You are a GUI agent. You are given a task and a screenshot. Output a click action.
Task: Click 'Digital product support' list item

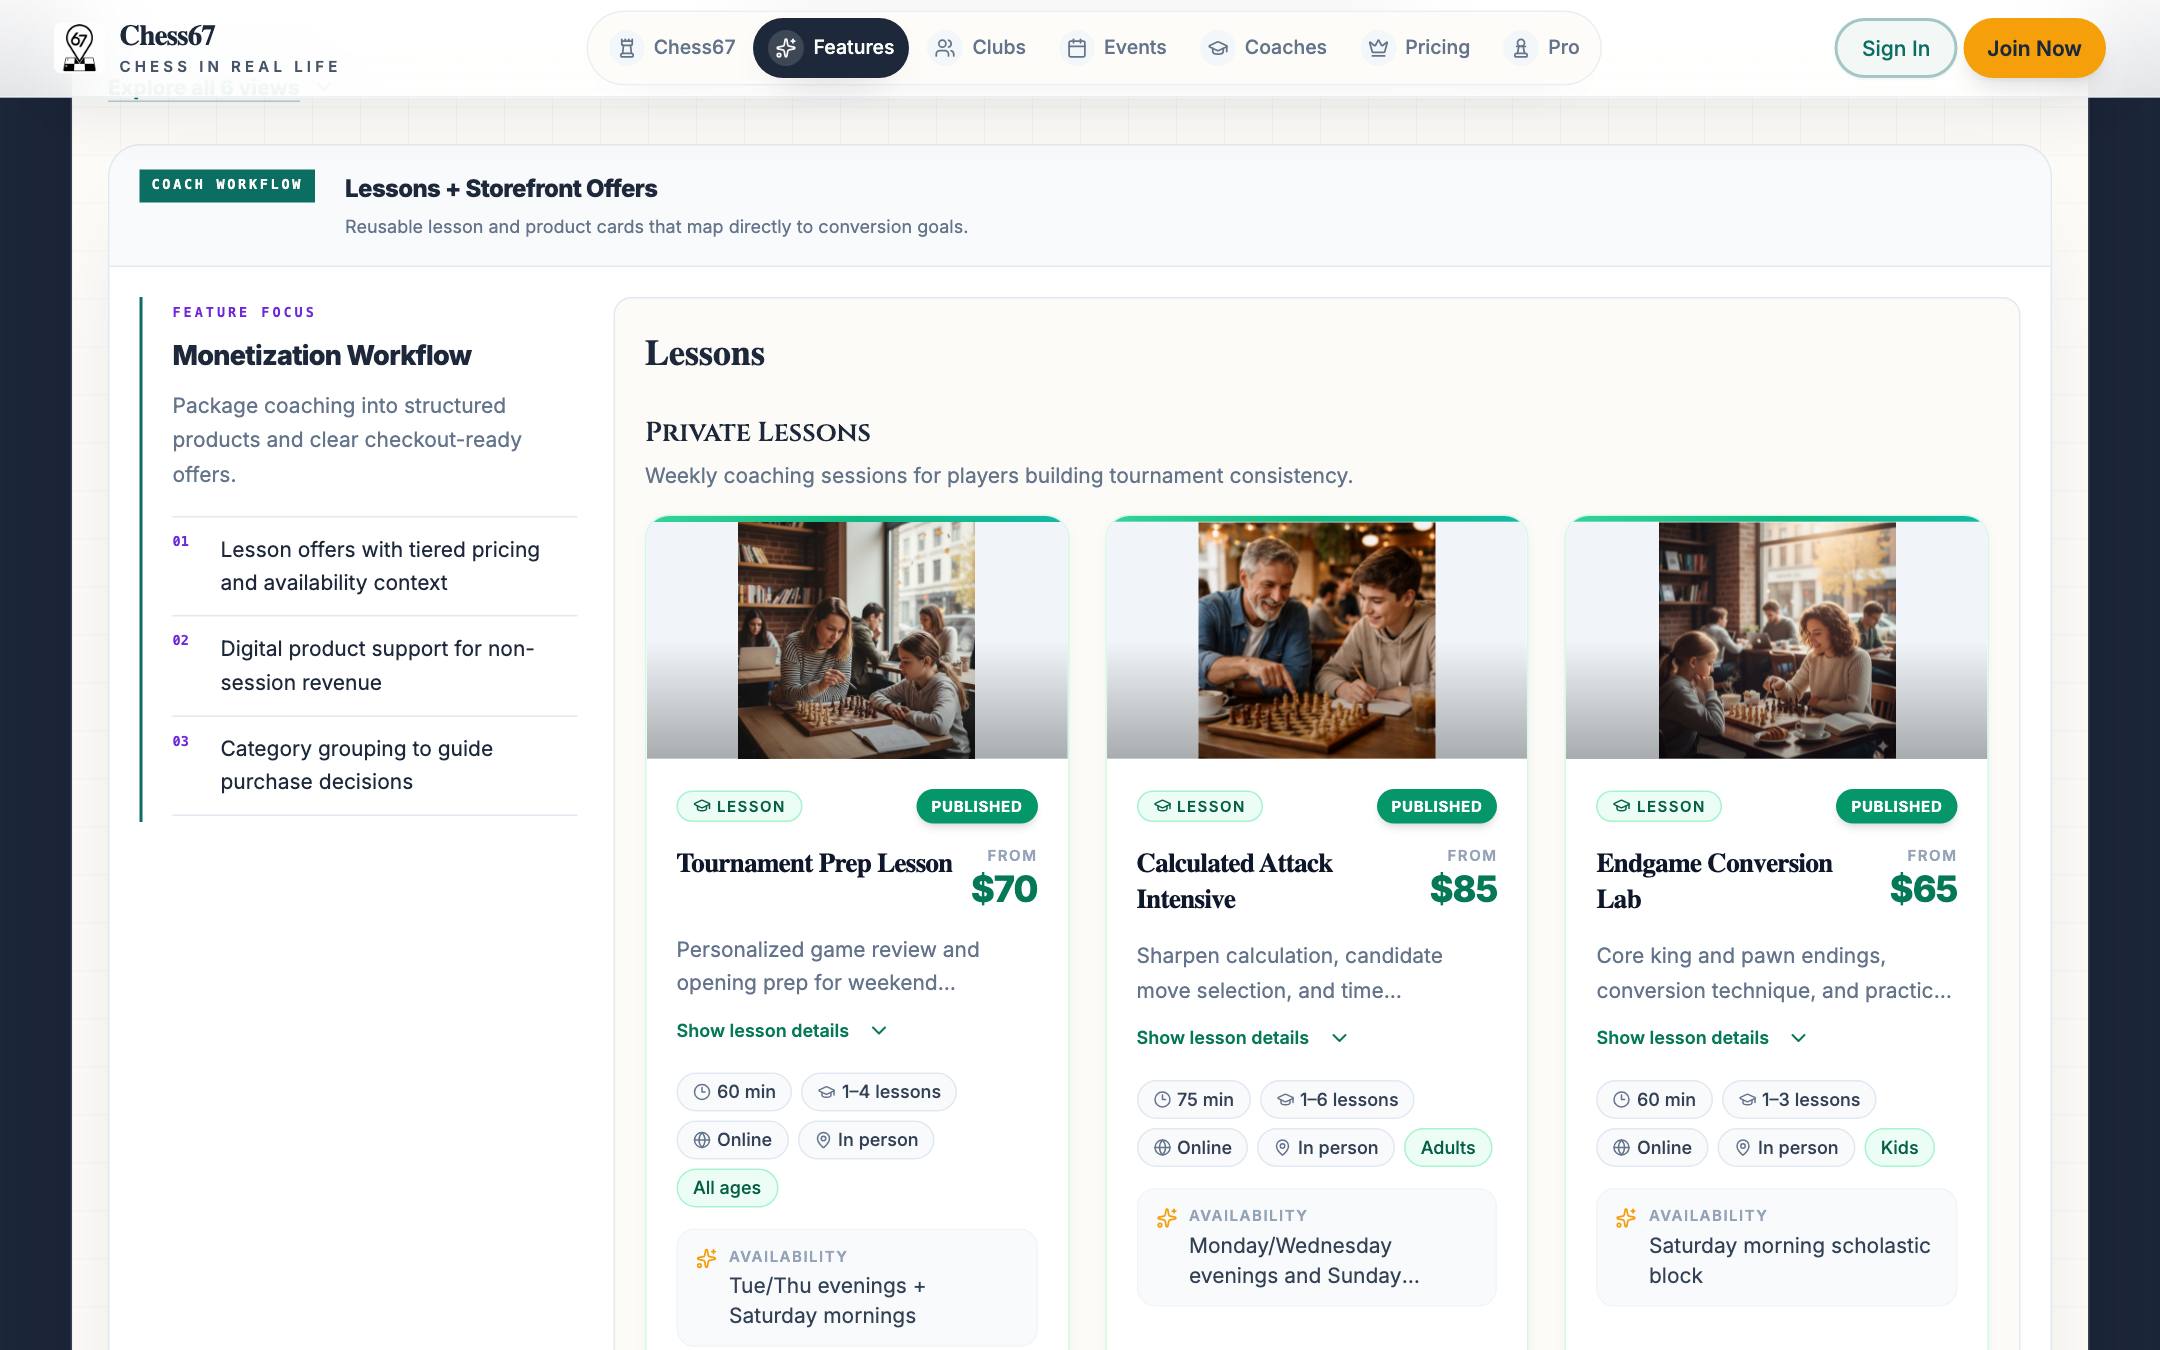(x=377, y=666)
